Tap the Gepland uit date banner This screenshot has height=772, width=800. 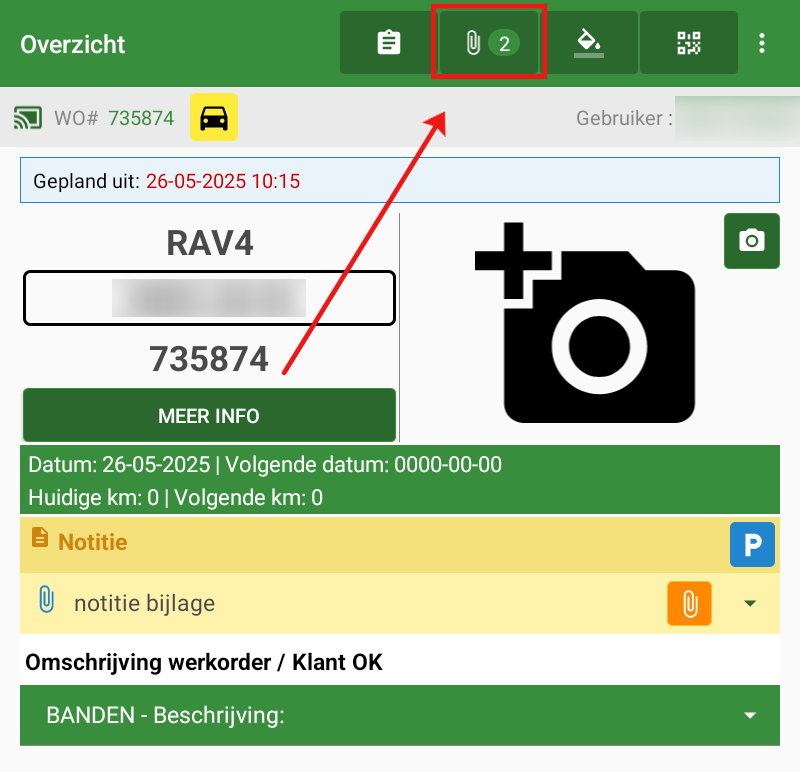pos(399,181)
